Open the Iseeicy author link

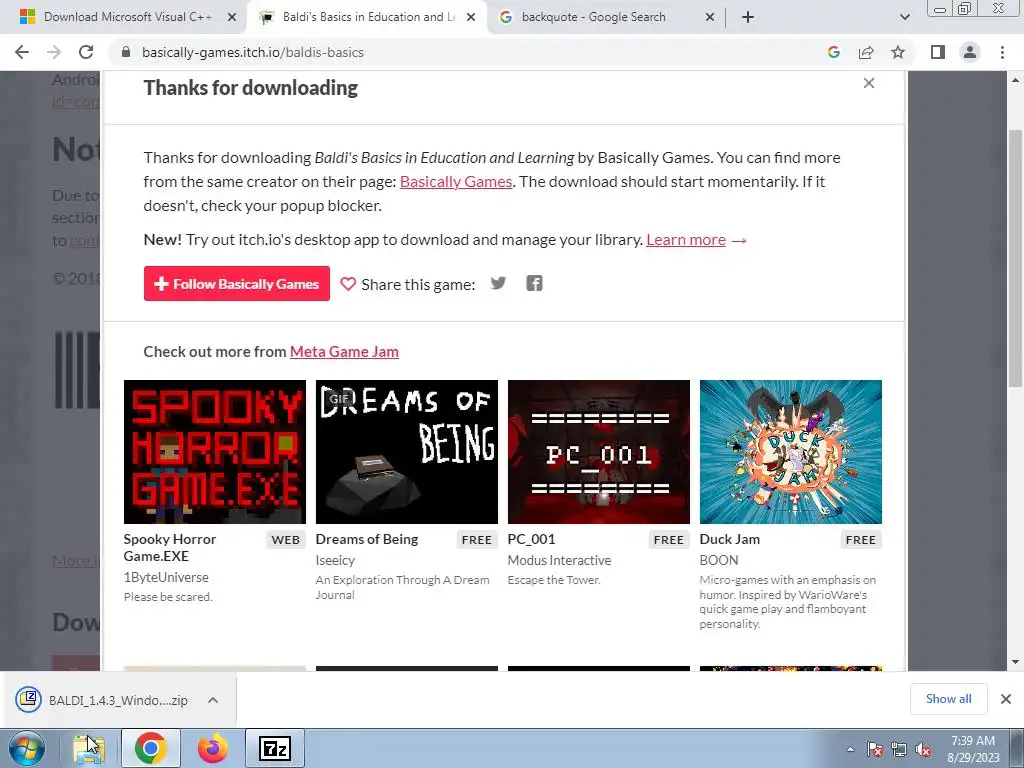pyautogui.click(x=335, y=560)
